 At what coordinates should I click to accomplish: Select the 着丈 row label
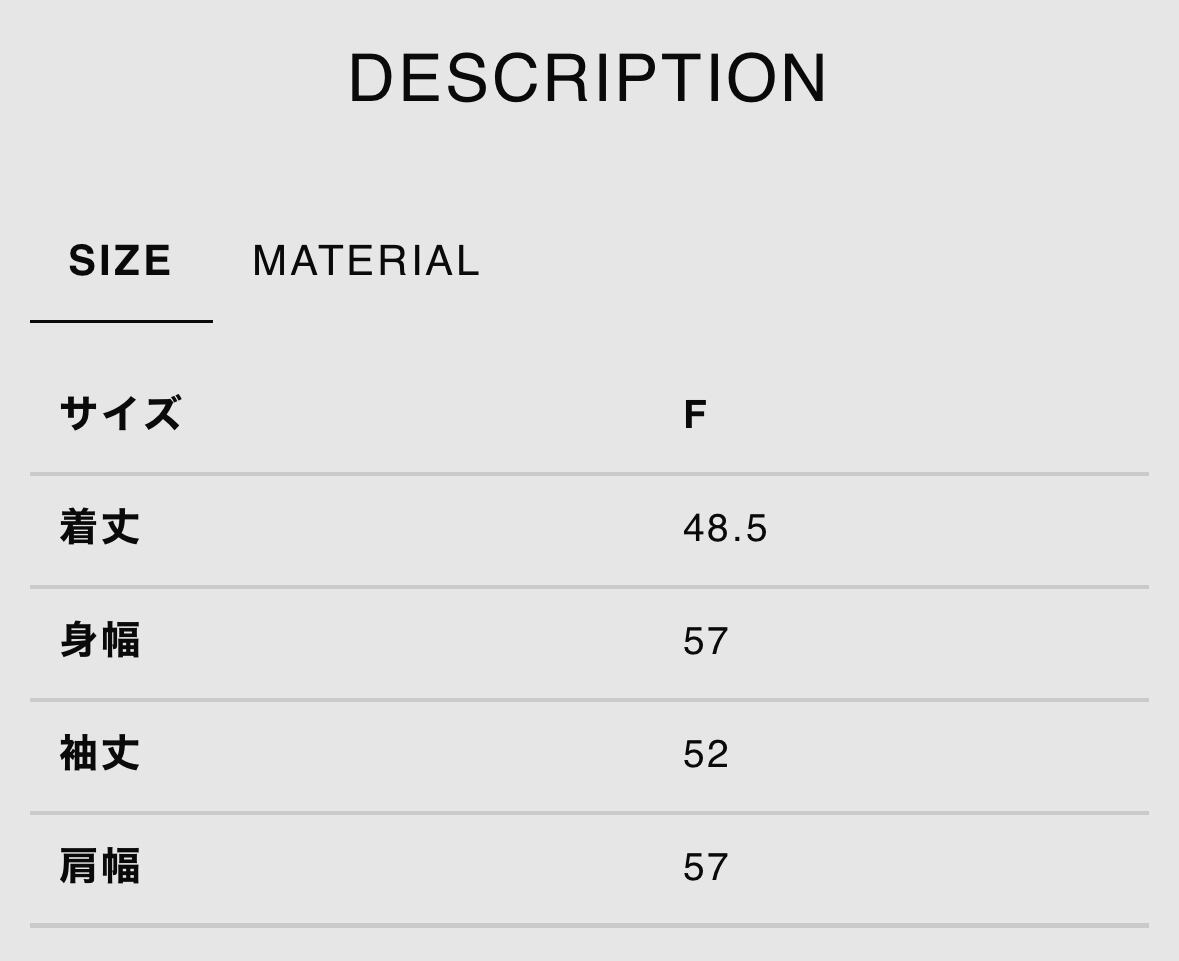[100, 527]
